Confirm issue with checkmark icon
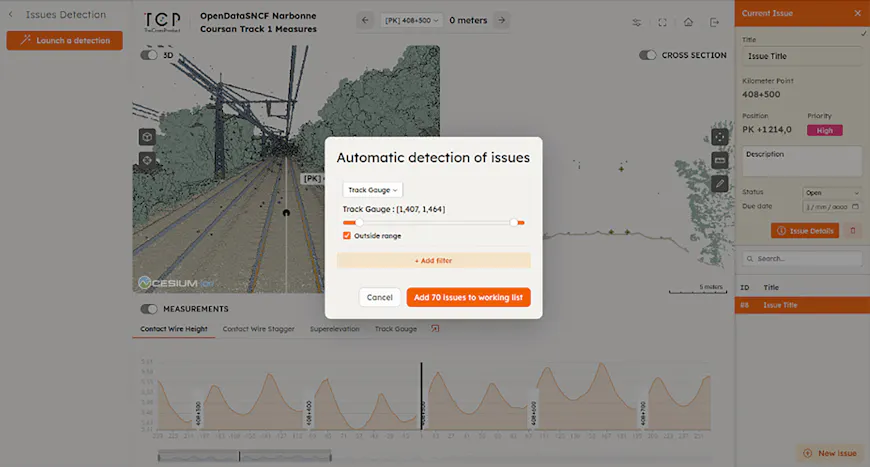This screenshot has height=467, width=870. [863, 34]
